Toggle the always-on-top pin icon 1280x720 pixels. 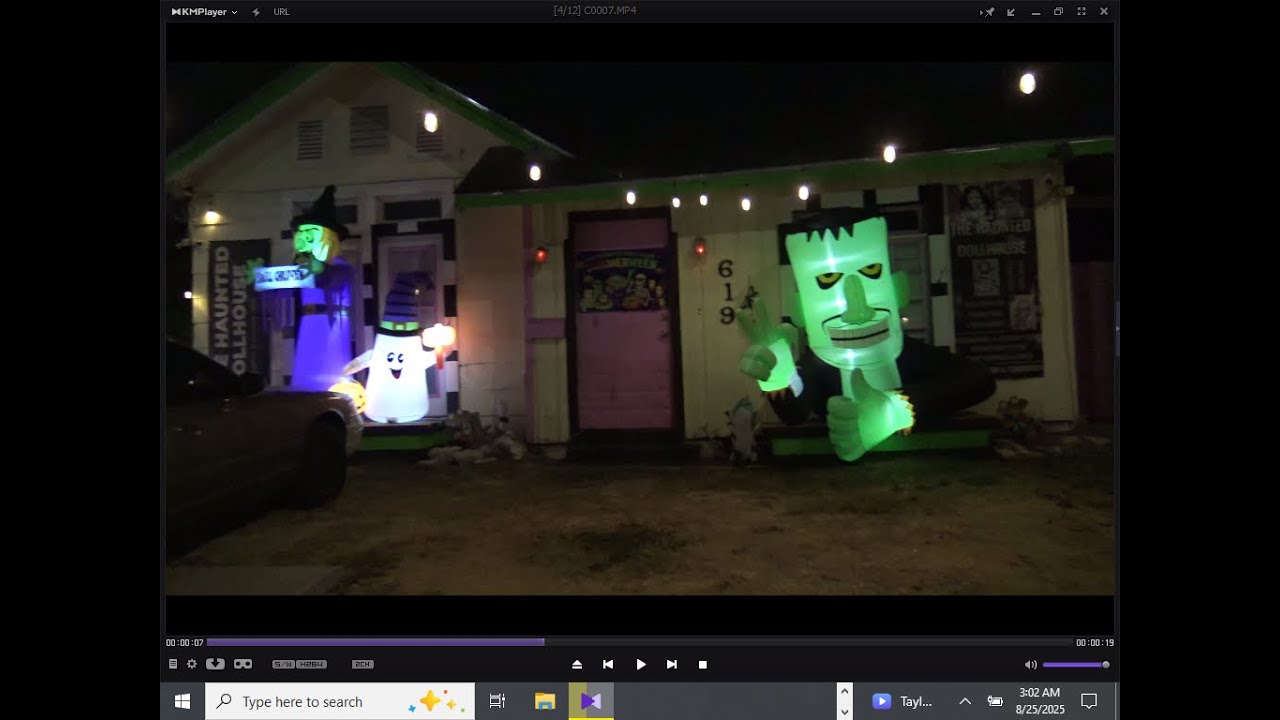pyautogui.click(x=989, y=12)
